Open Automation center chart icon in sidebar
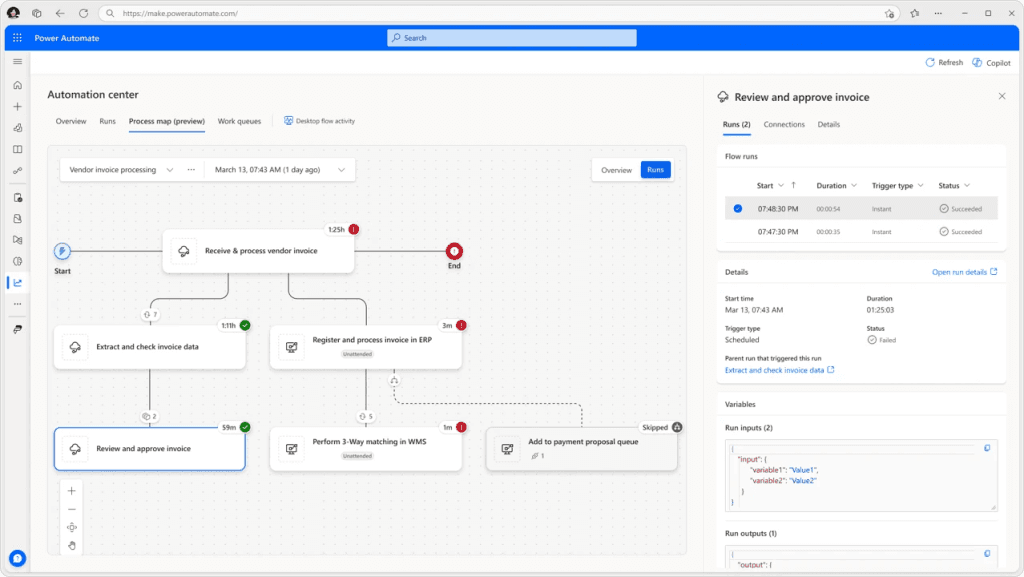1024x577 pixels. point(18,283)
